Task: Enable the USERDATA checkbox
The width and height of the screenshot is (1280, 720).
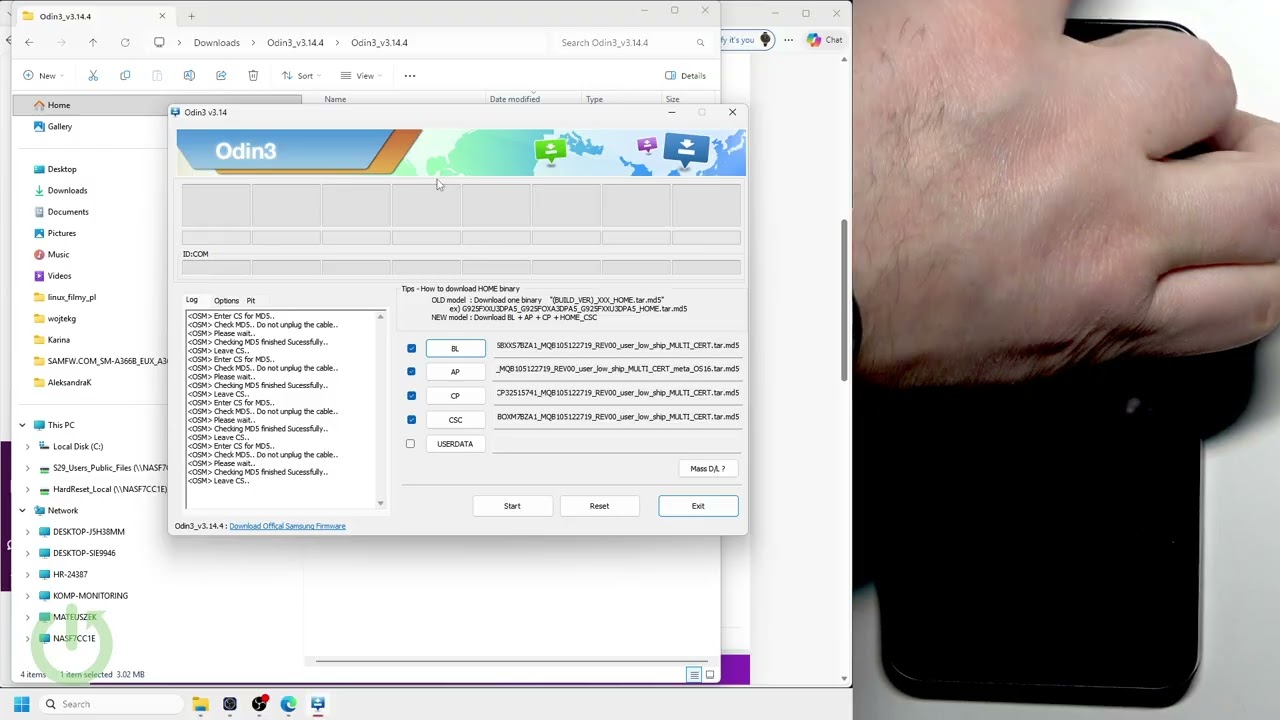Action: tap(410, 444)
